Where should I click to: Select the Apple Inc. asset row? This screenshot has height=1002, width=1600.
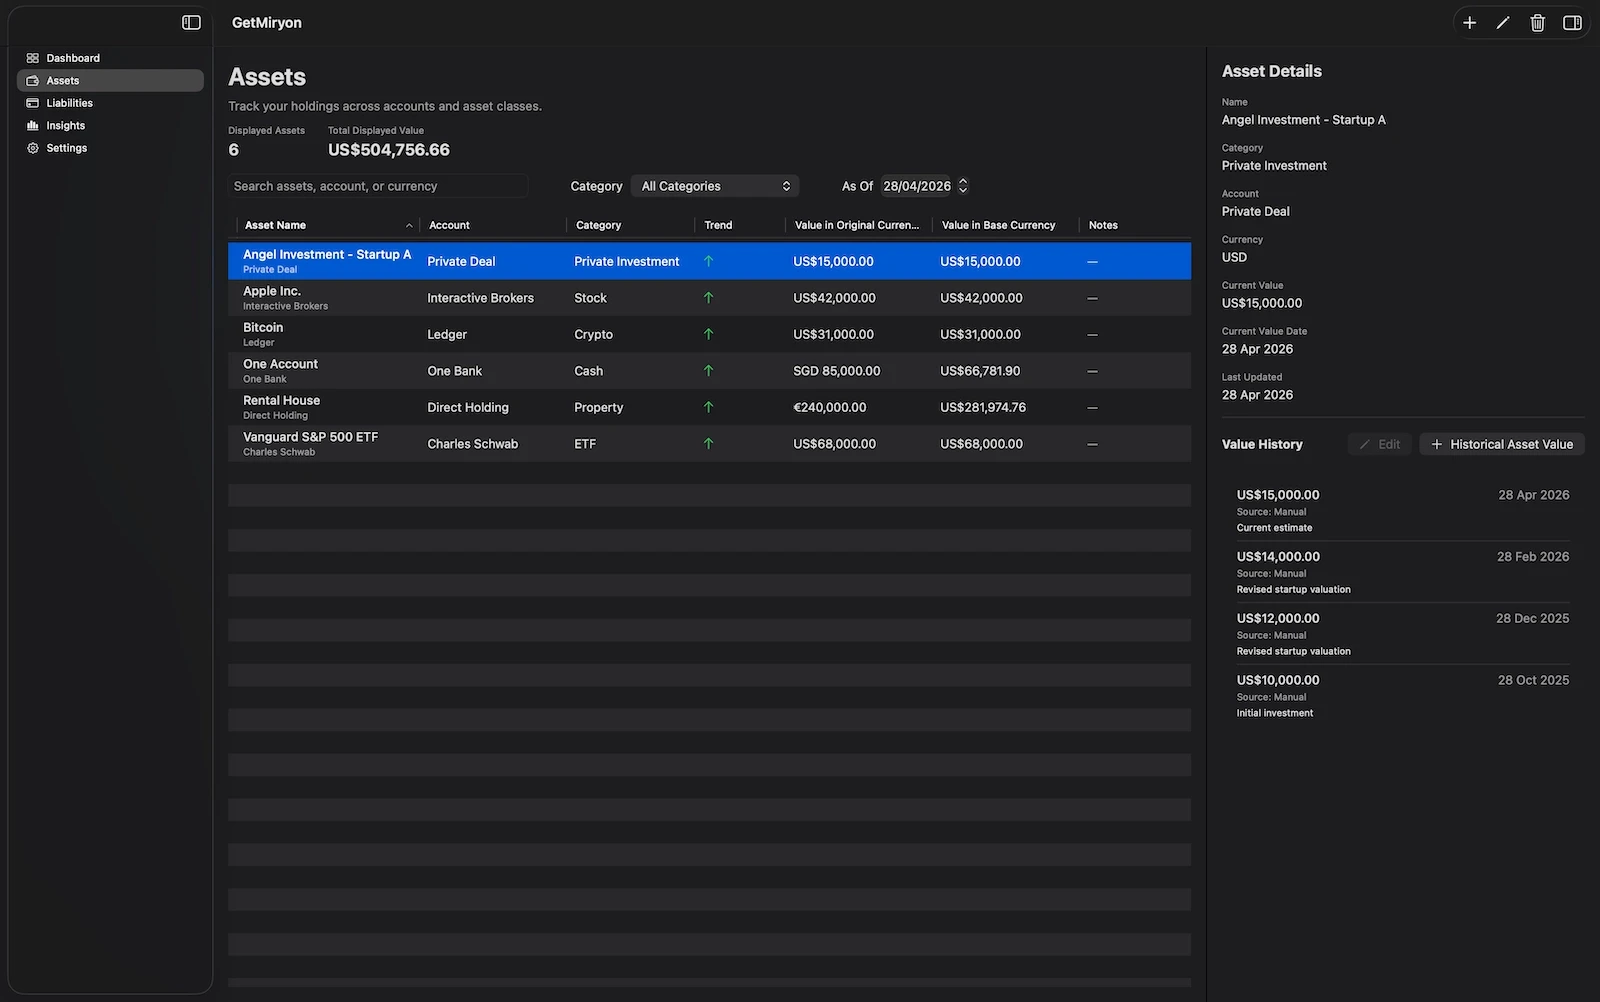click(709, 298)
